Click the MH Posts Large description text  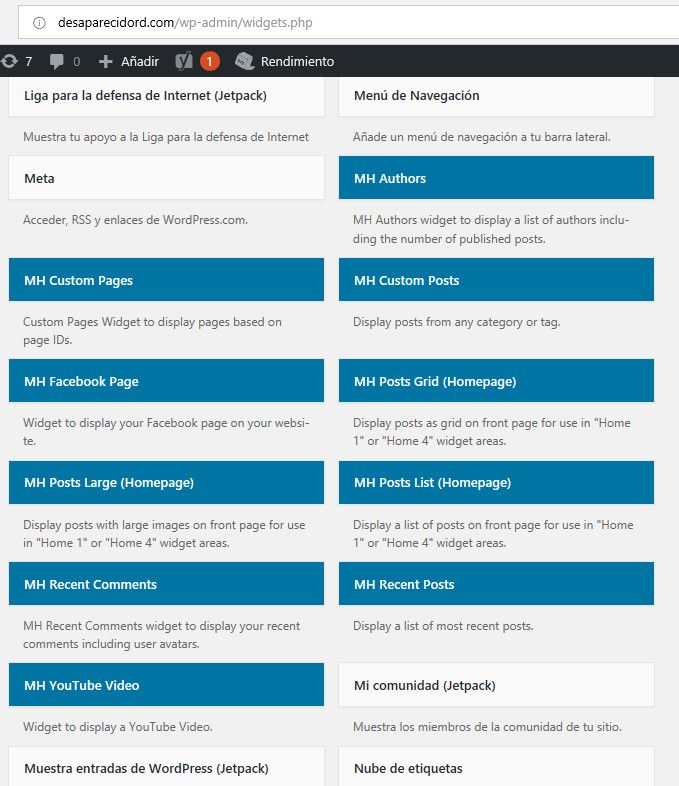(164, 534)
